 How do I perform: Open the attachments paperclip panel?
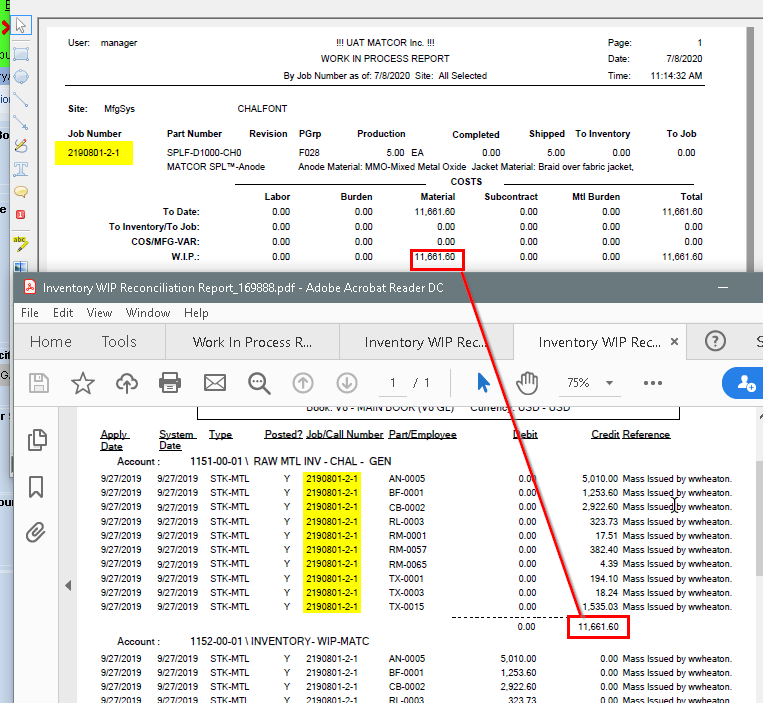click(x=36, y=532)
